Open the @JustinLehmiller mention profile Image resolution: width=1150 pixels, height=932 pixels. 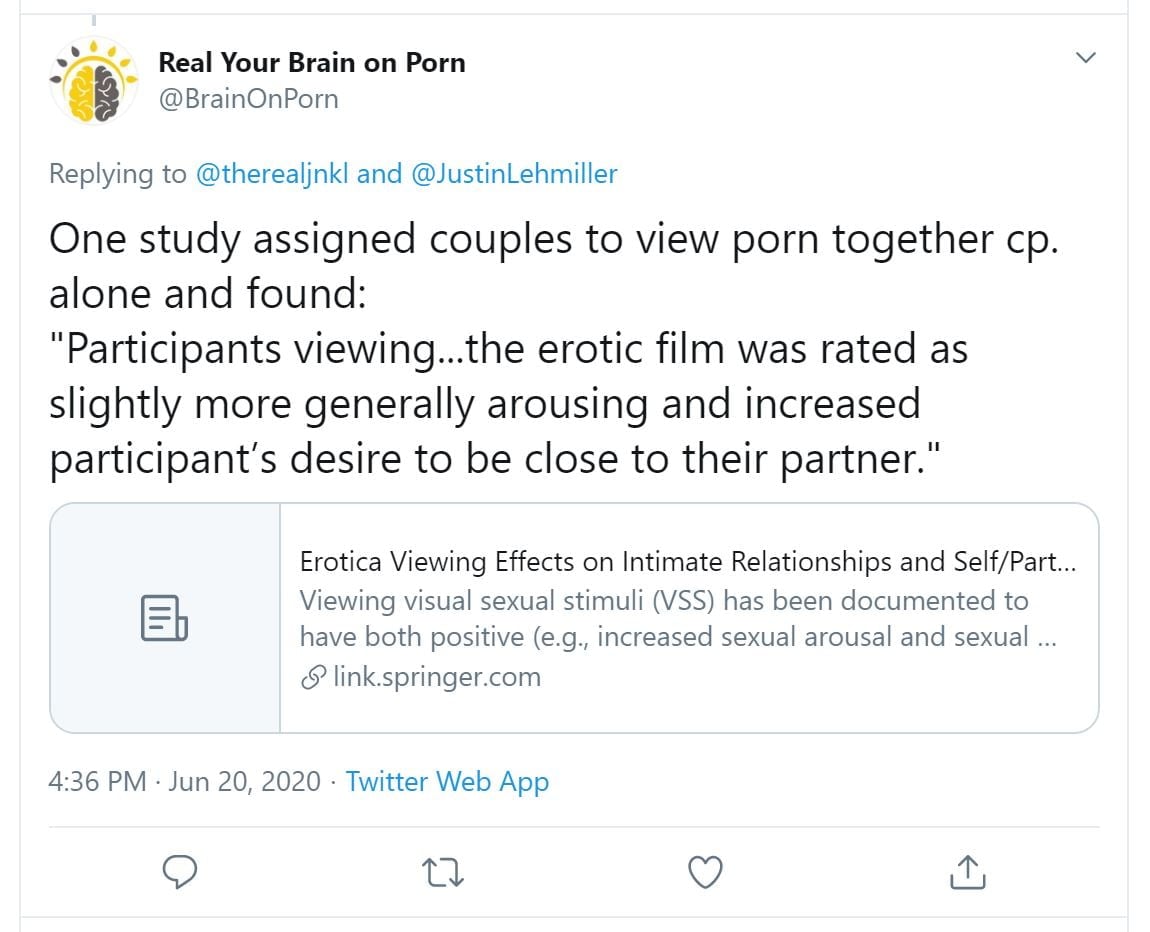click(514, 174)
